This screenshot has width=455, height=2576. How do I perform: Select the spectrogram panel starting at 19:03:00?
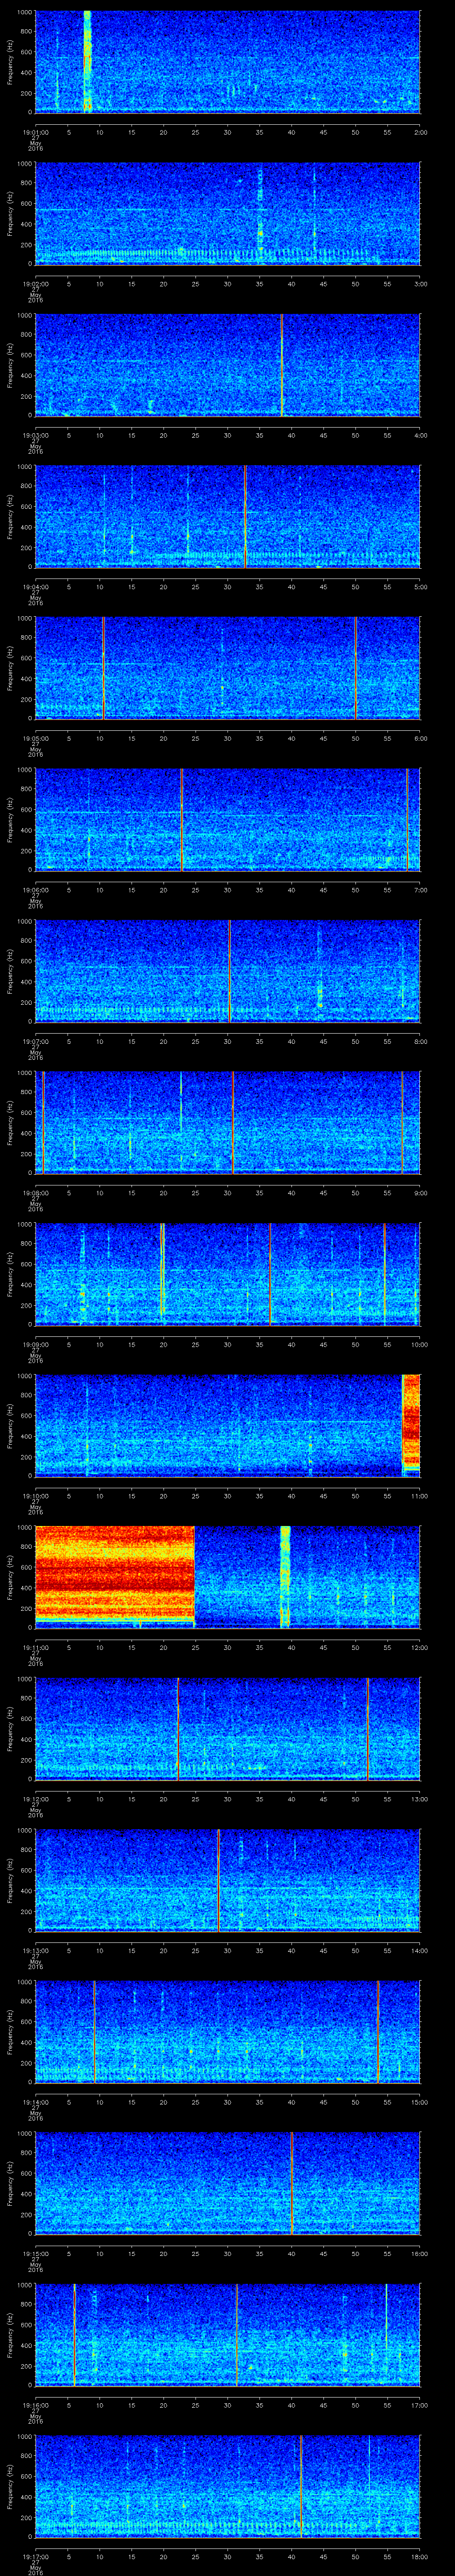click(x=228, y=365)
